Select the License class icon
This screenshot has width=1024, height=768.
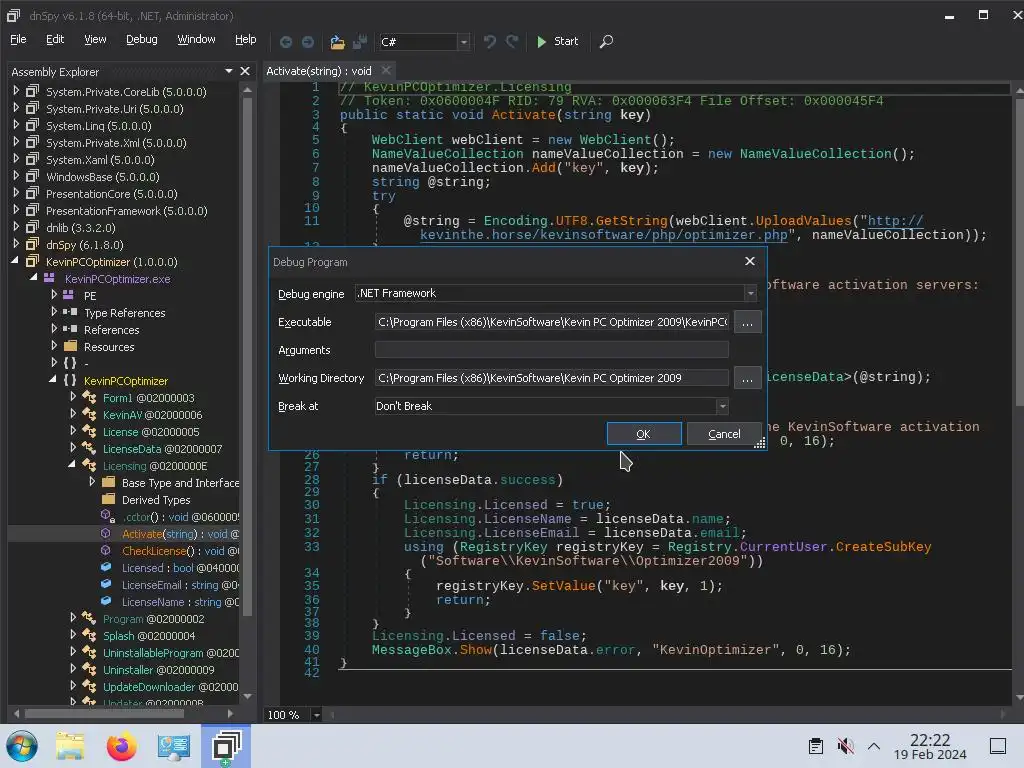click(89, 431)
